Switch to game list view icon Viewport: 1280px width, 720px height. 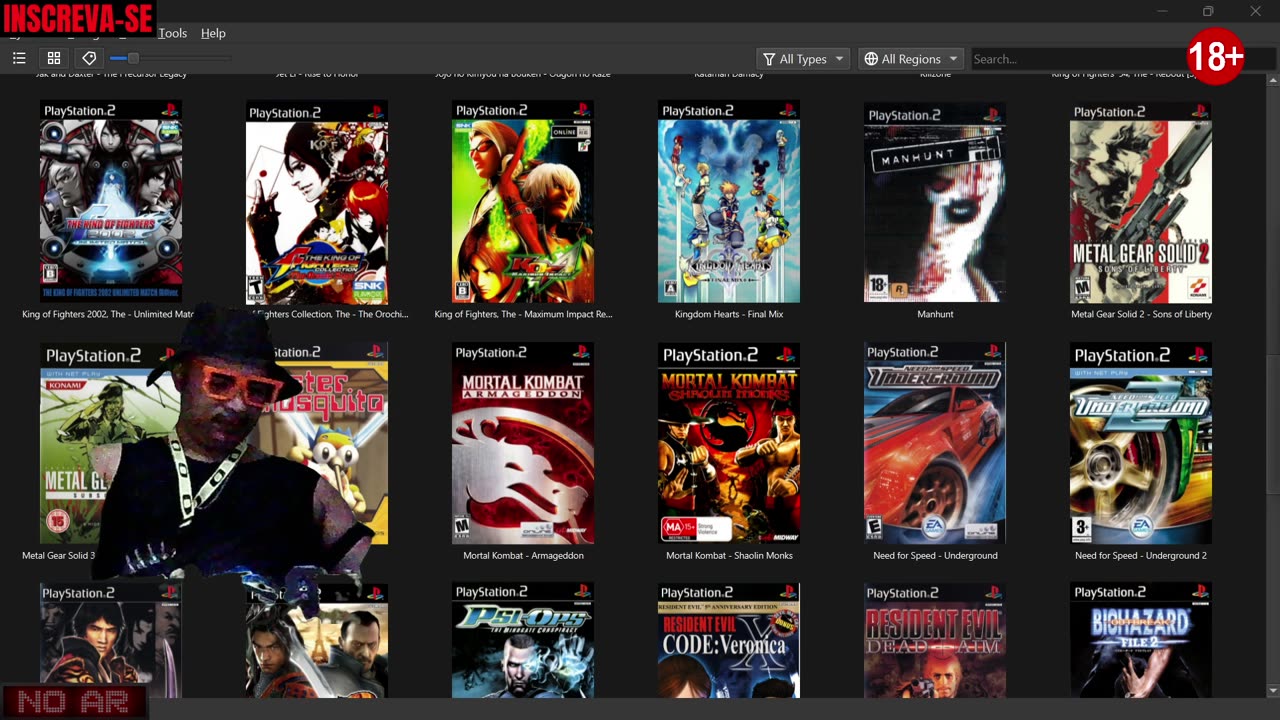pos(19,59)
